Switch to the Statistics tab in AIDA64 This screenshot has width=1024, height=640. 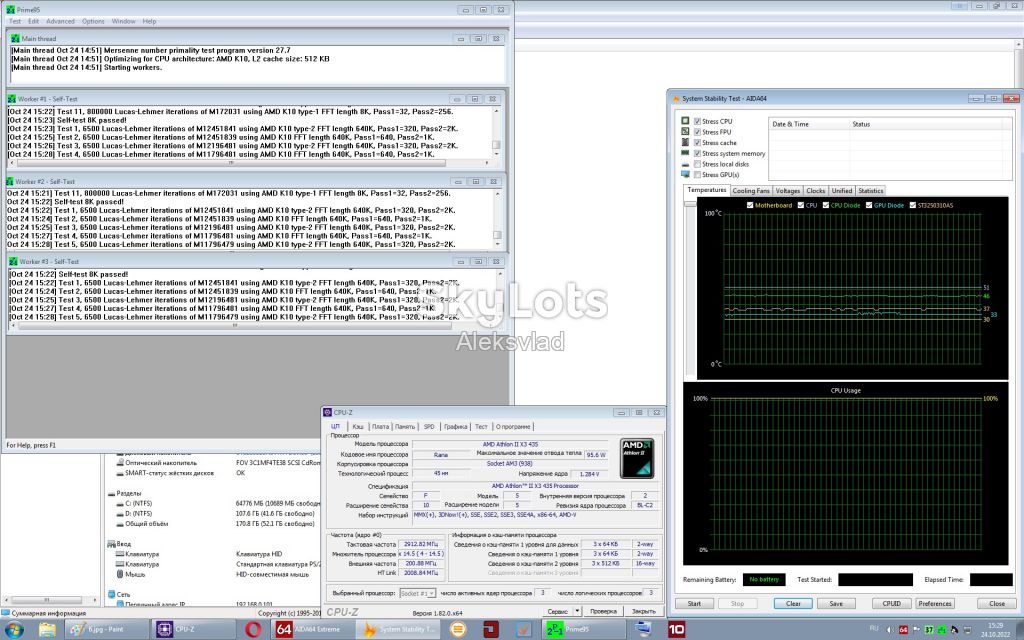click(871, 191)
